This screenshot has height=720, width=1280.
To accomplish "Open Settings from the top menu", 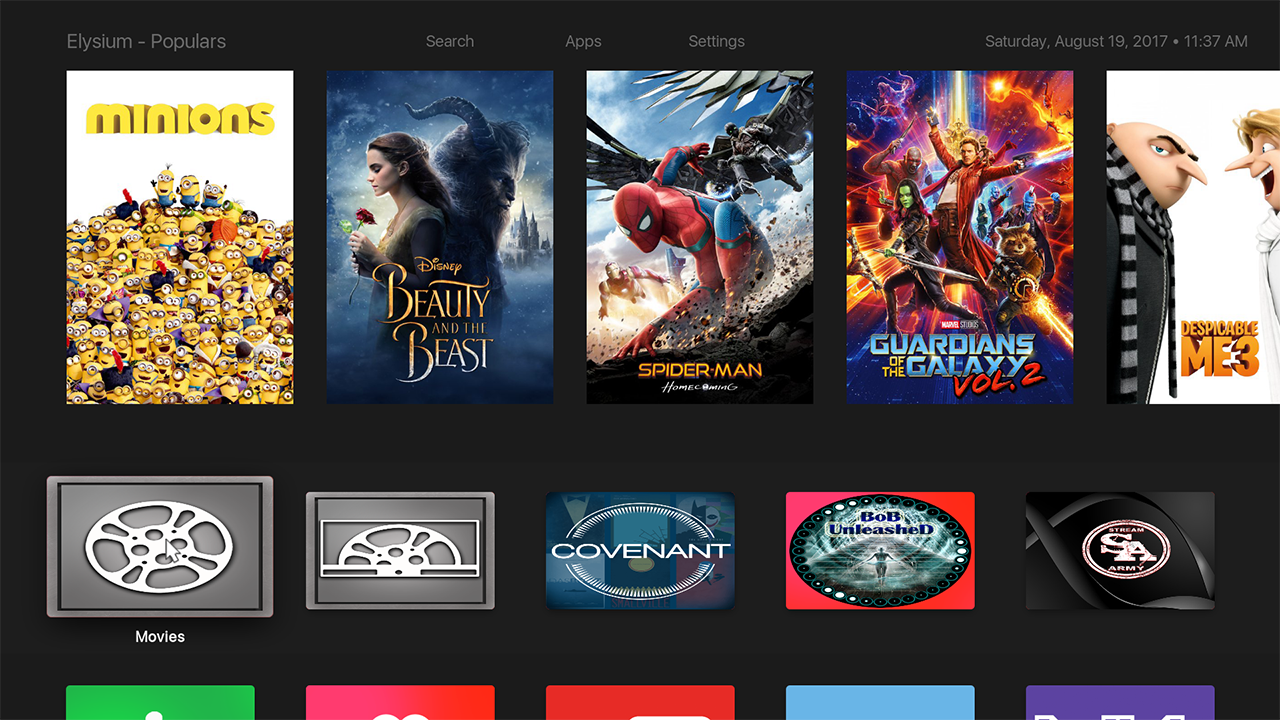I will tap(716, 41).
